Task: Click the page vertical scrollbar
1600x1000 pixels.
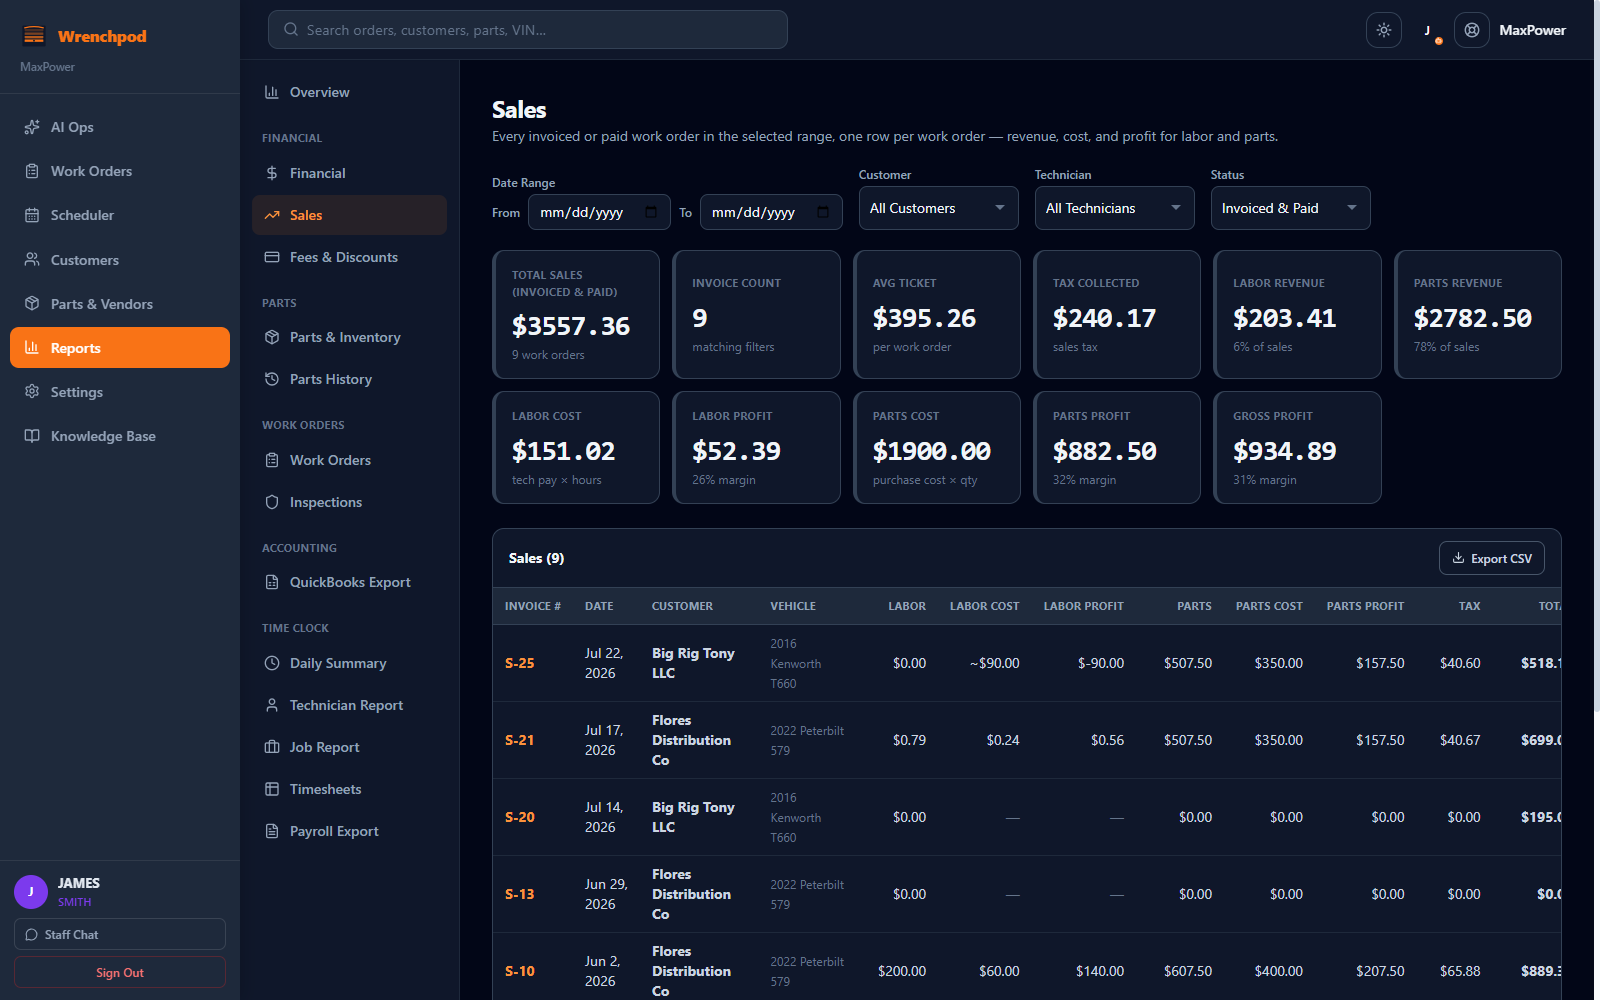Action: (x=1596, y=355)
